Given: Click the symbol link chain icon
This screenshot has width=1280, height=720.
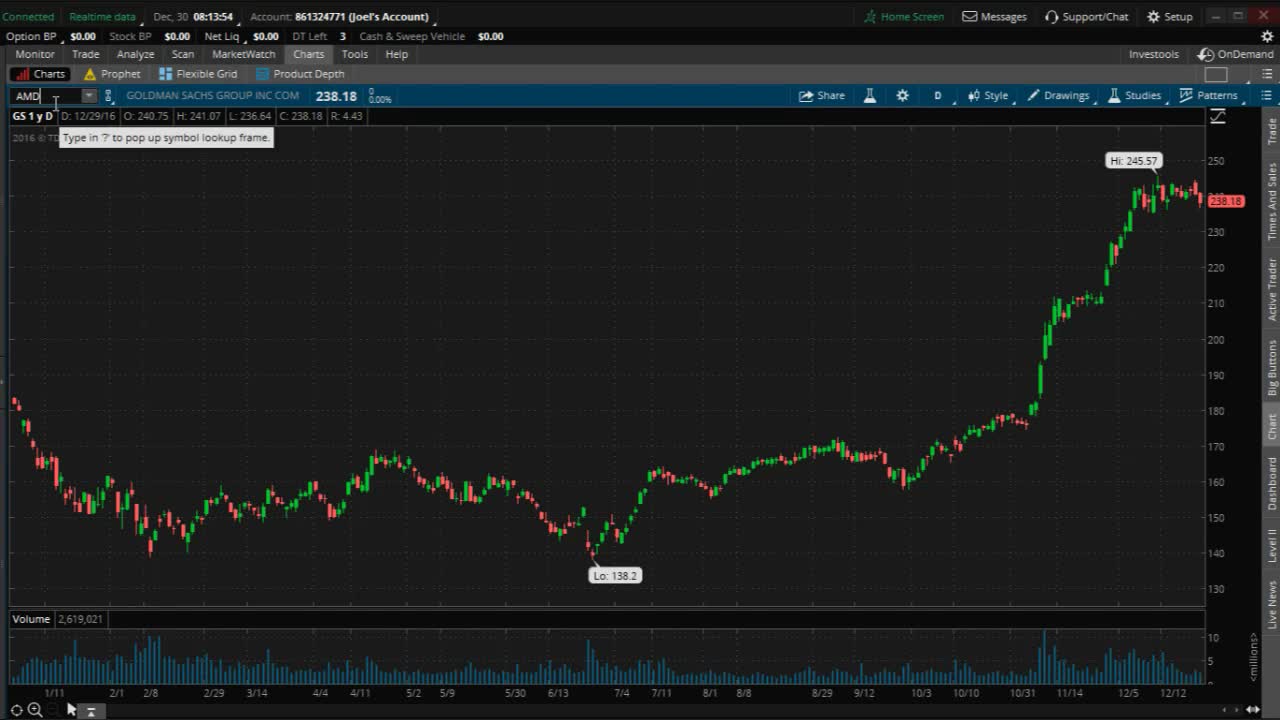Looking at the screenshot, I should tap(109, 96).
